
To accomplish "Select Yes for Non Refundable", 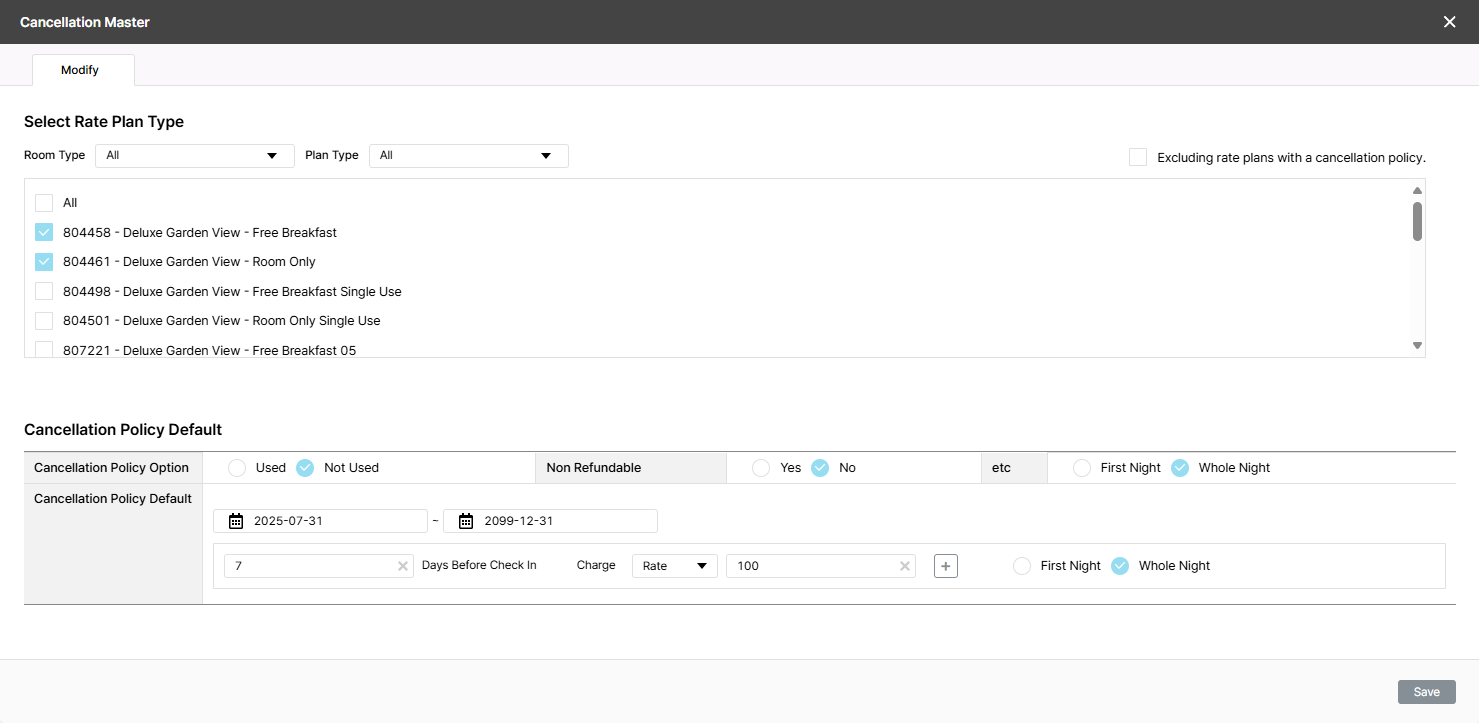I will pyautogui.click(x=761, y=468).
